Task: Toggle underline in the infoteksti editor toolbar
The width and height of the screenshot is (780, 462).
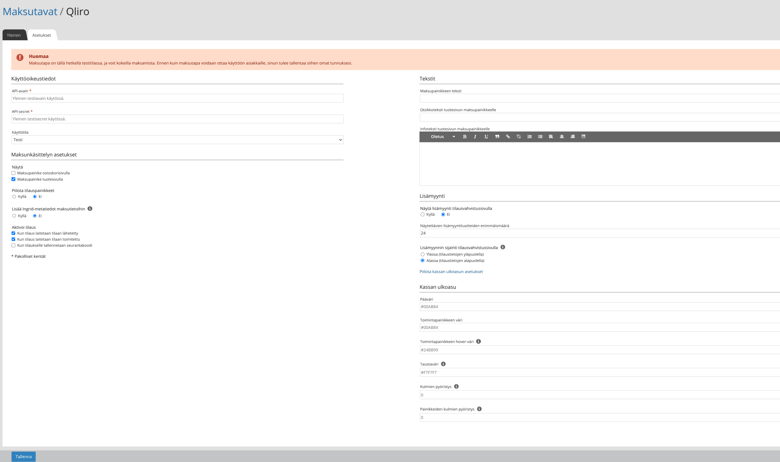Action: 486,137
